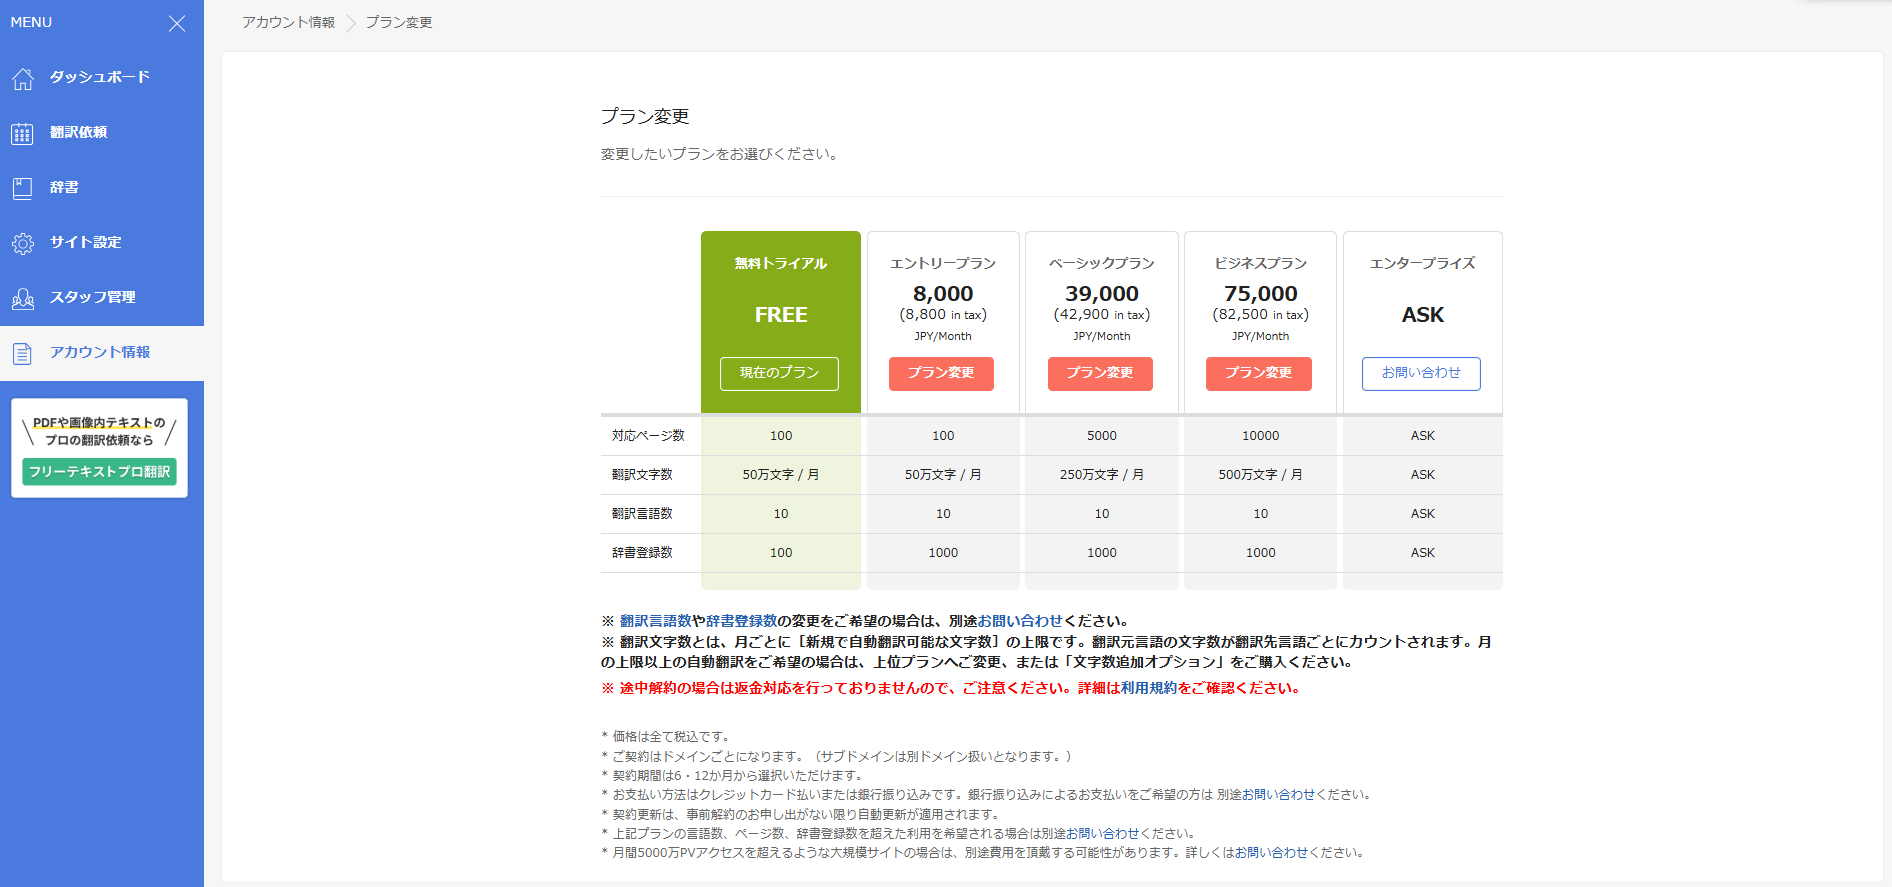The height and width of the screenshot is (887, 1892).
Task: Click the (8,800 in tax) text
Action: tap(943, 315)
